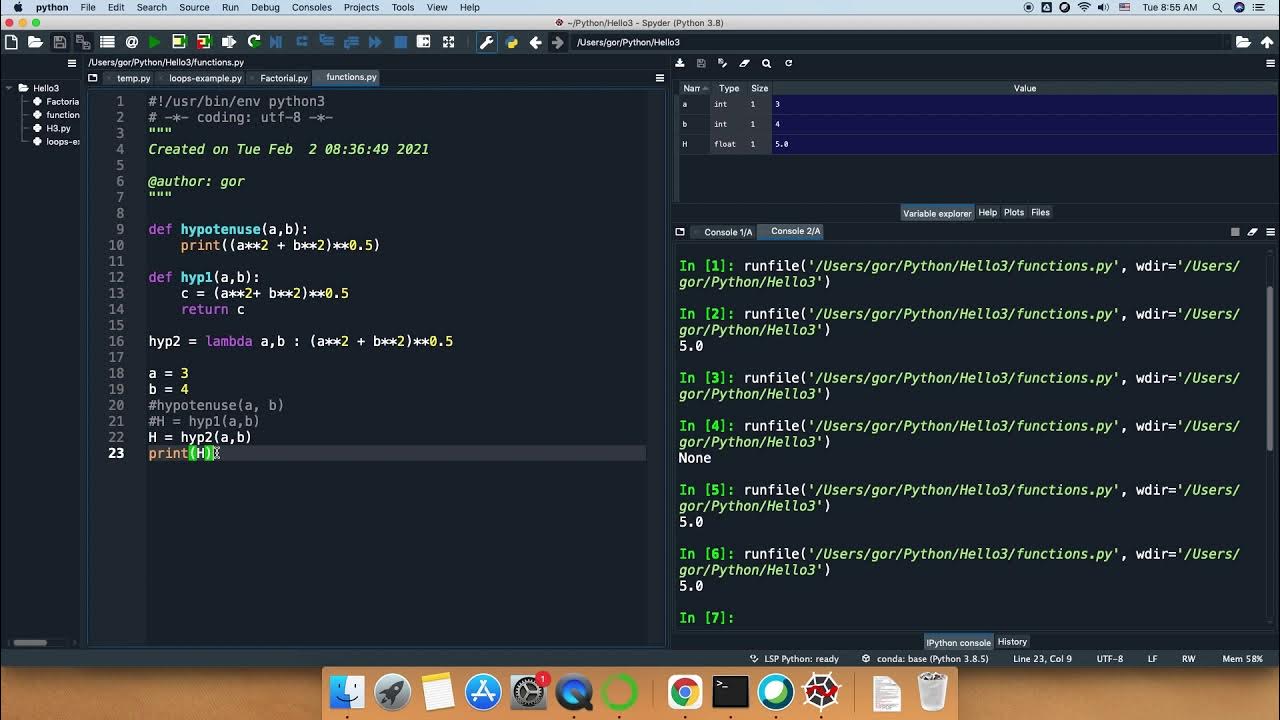Run cell and advance to next
The height and width of the screenshot is (720, 1280).
tap(204, 42)
